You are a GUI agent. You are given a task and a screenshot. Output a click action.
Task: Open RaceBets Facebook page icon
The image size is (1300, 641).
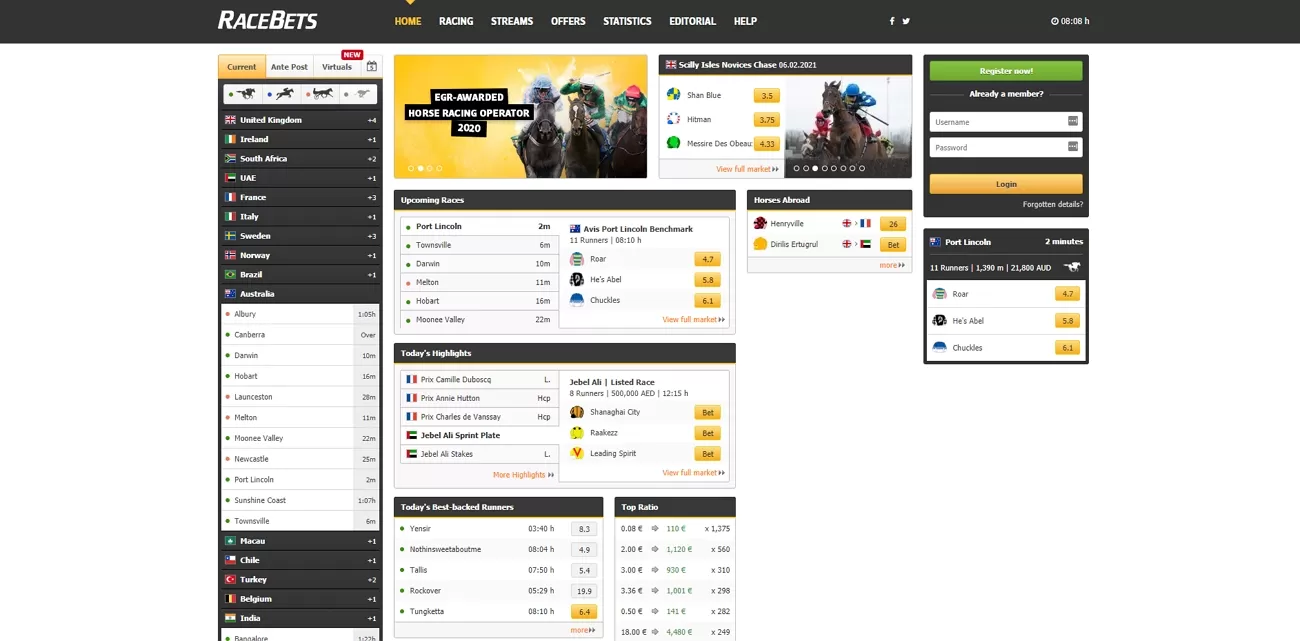click(892, 21)
